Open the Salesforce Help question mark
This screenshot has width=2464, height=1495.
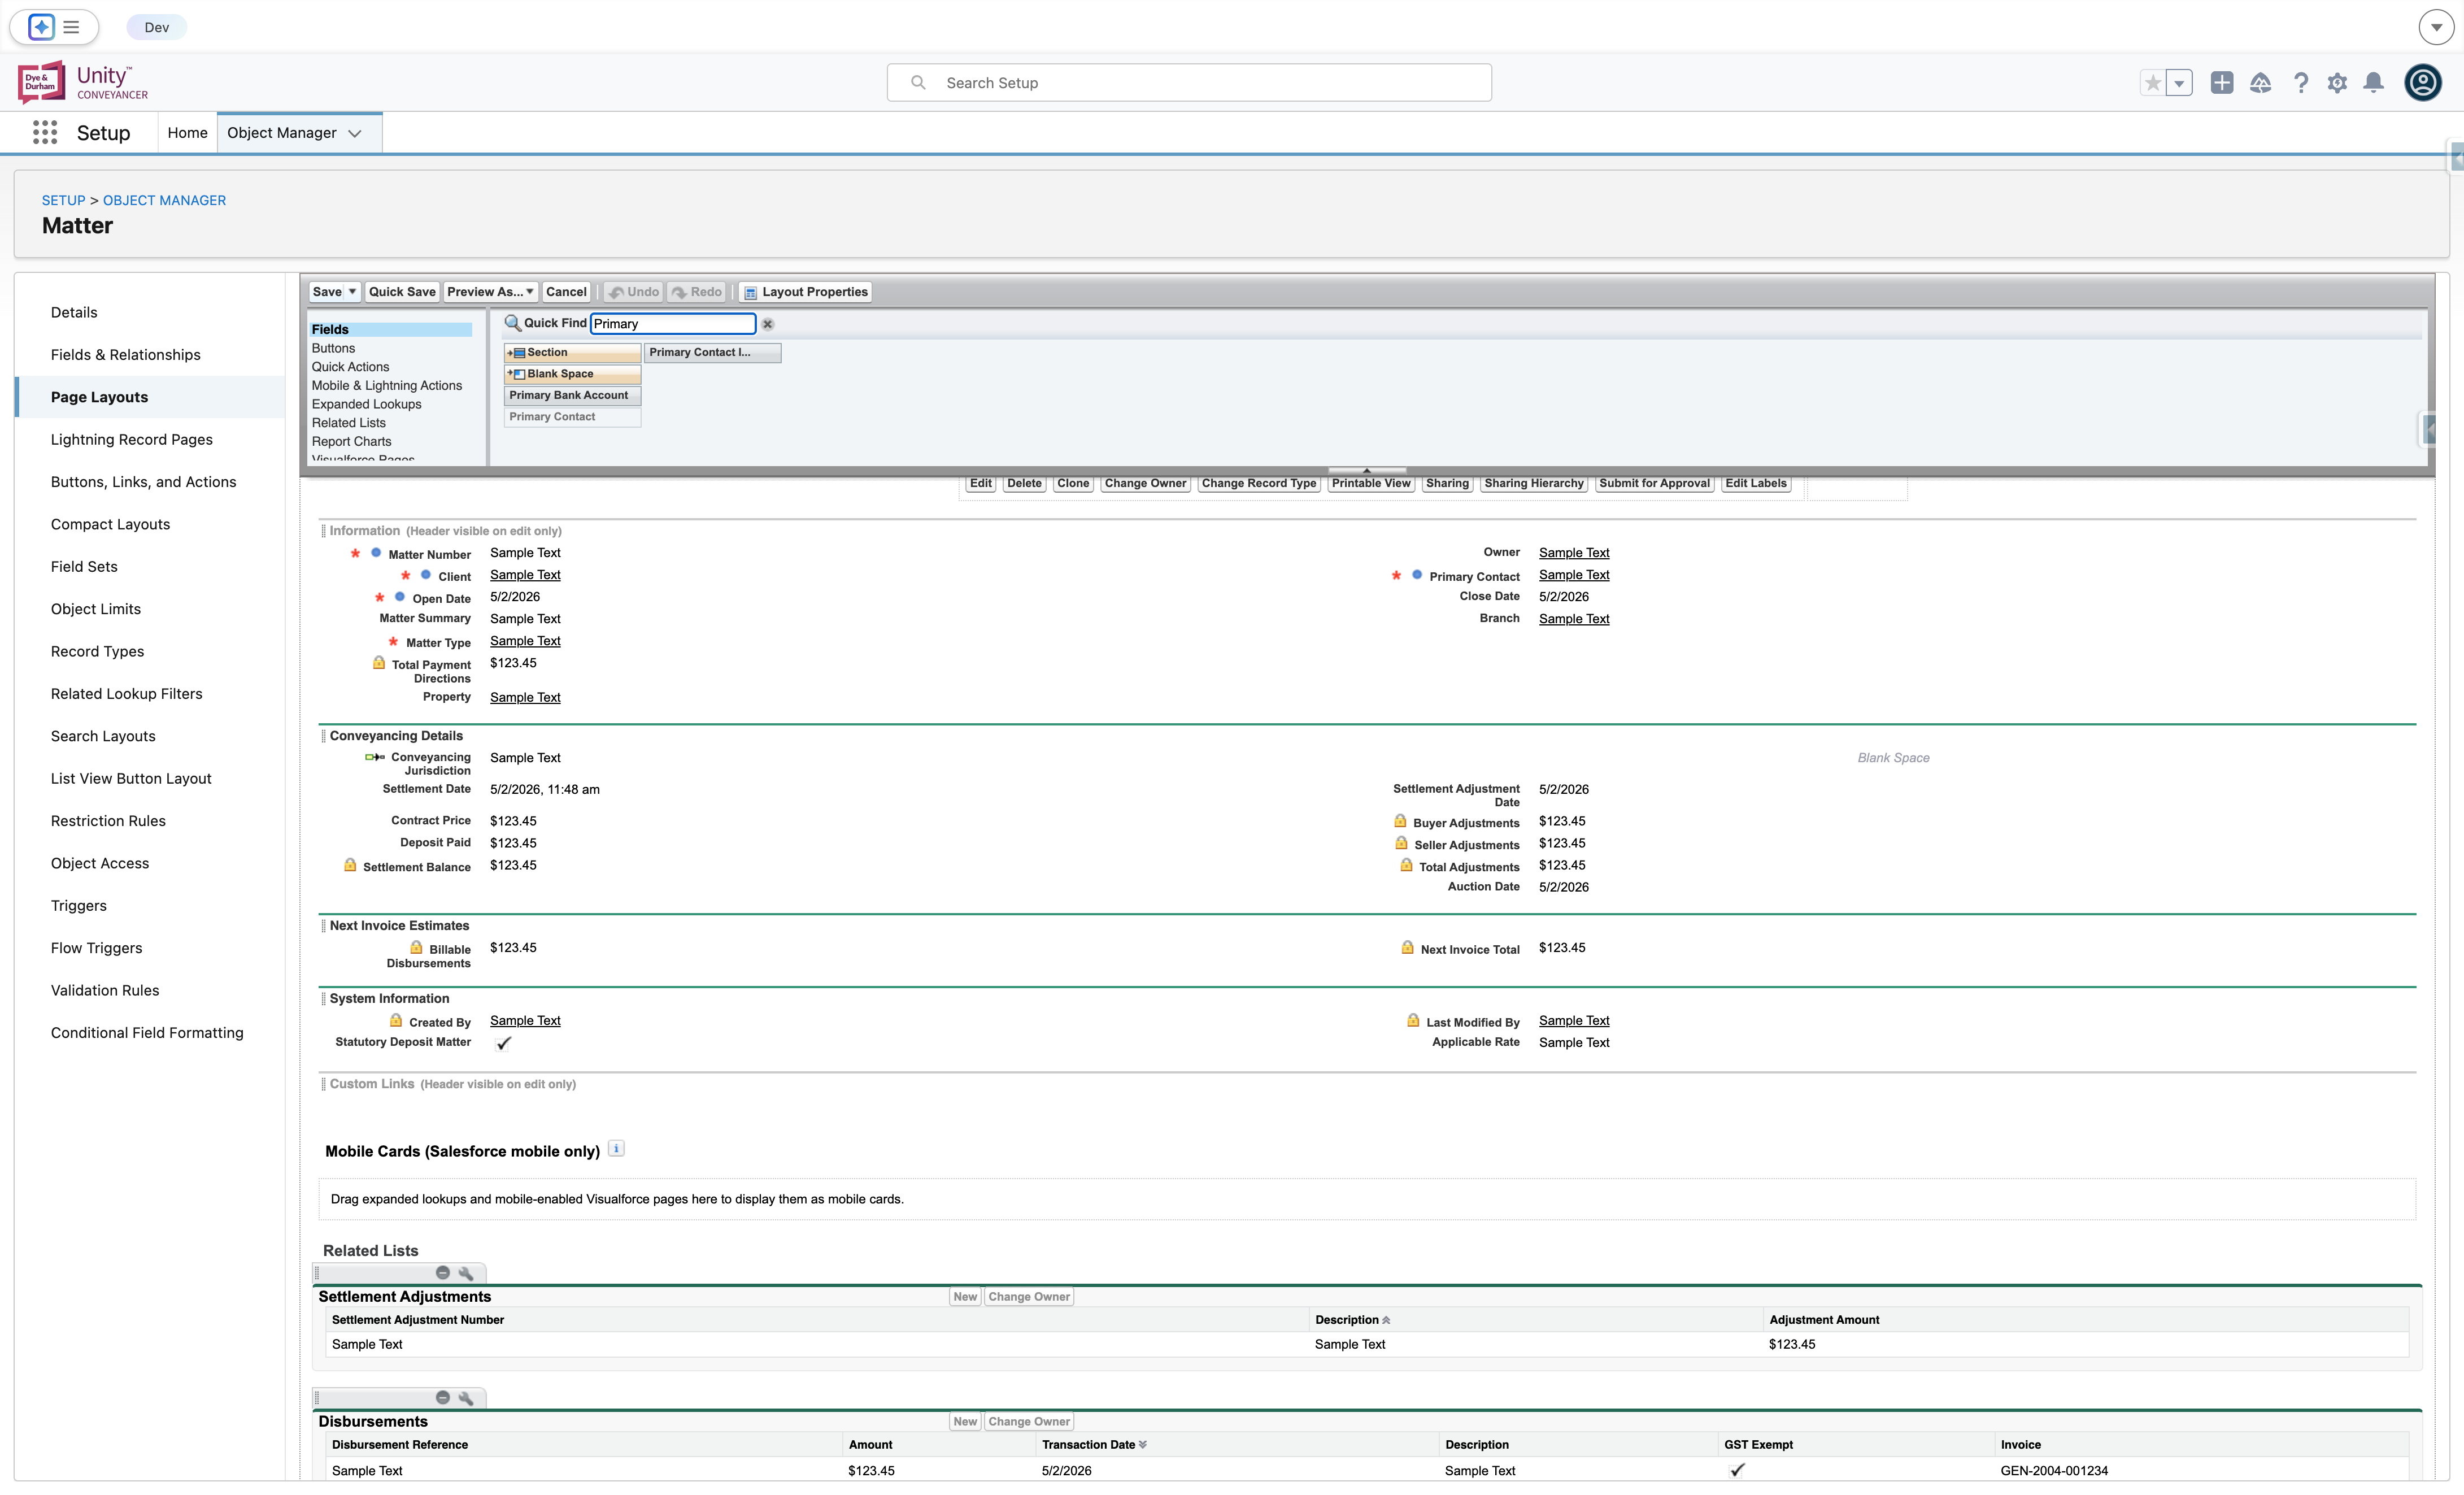click(2301, 83)
